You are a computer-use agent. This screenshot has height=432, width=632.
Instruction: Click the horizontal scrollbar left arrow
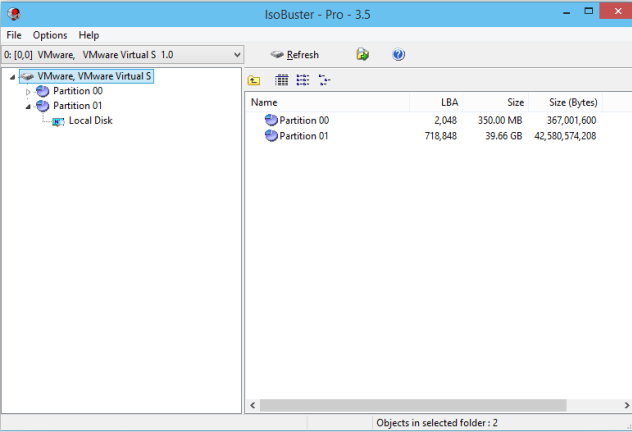point(253,405)
